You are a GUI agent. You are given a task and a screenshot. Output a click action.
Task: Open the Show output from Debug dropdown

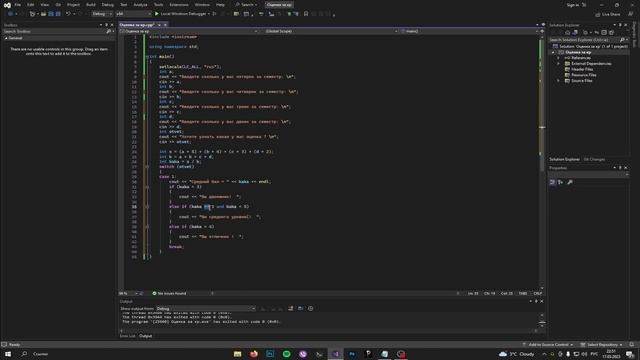pyautogui.click(x=206, y=309)
